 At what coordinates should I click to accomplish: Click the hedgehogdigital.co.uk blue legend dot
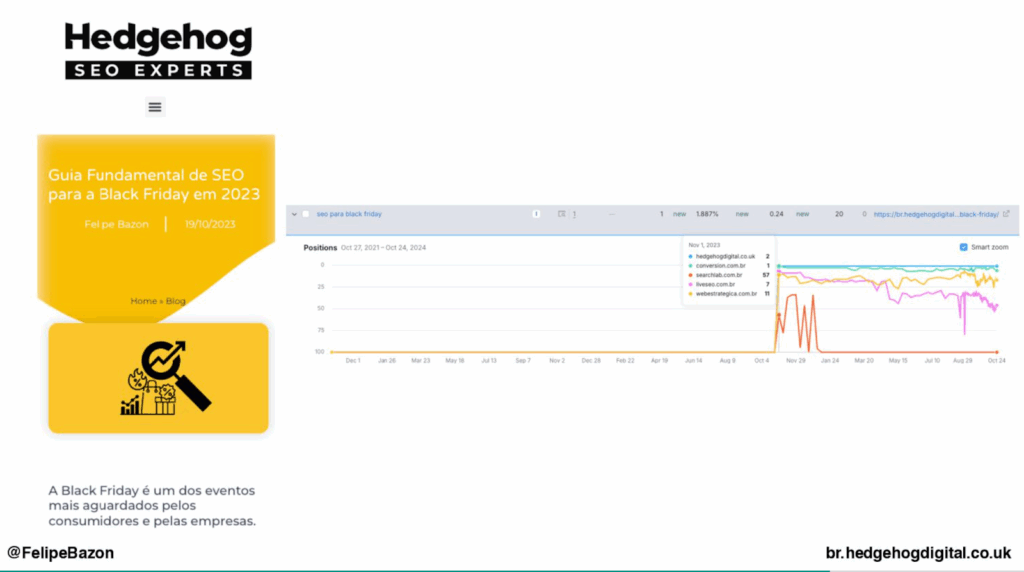(x=690, y=257)
